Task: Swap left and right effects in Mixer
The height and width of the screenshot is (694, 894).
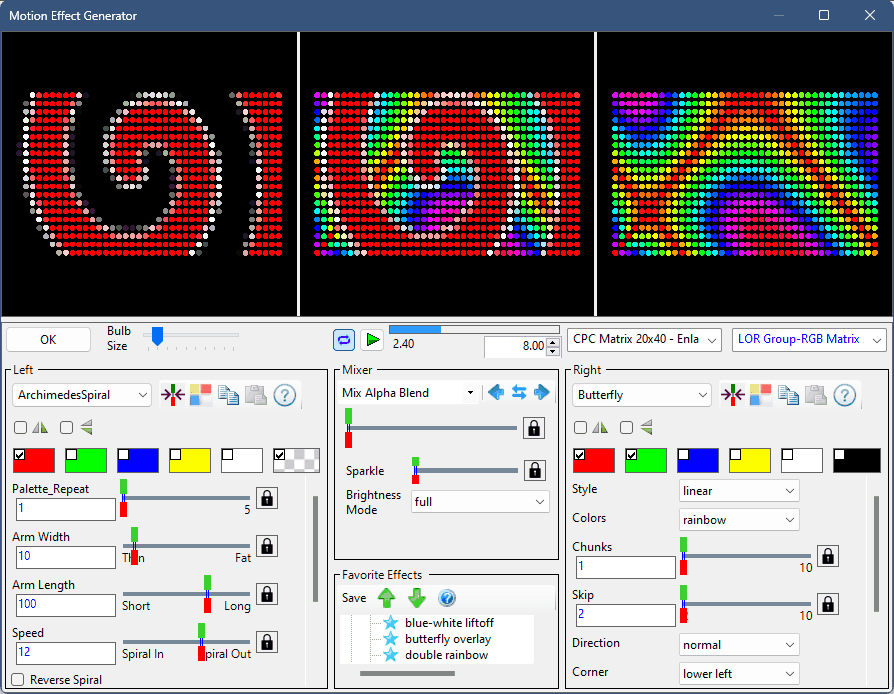Action: coord(519,392)
